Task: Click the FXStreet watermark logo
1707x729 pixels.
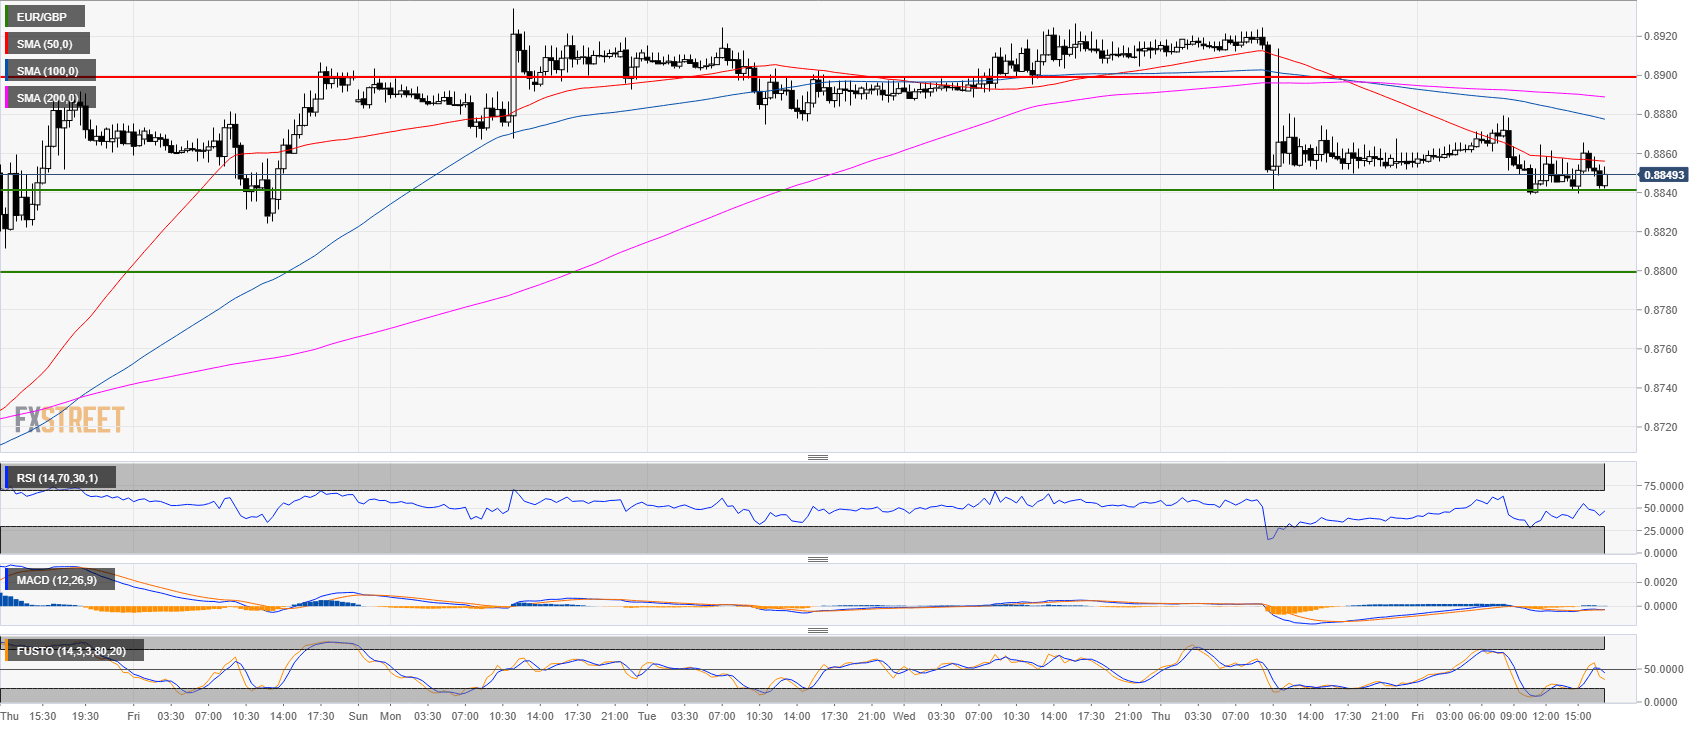Action: 69,419
